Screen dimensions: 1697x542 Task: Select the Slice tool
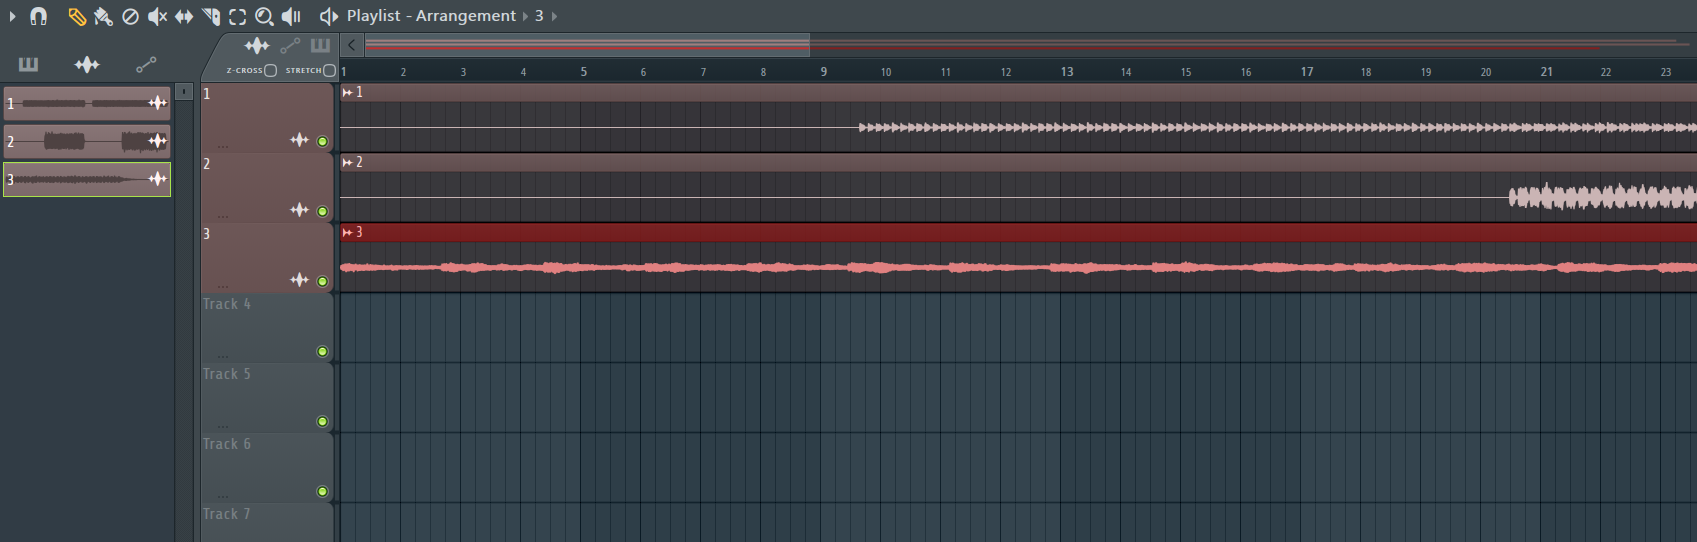click(211, 16)
